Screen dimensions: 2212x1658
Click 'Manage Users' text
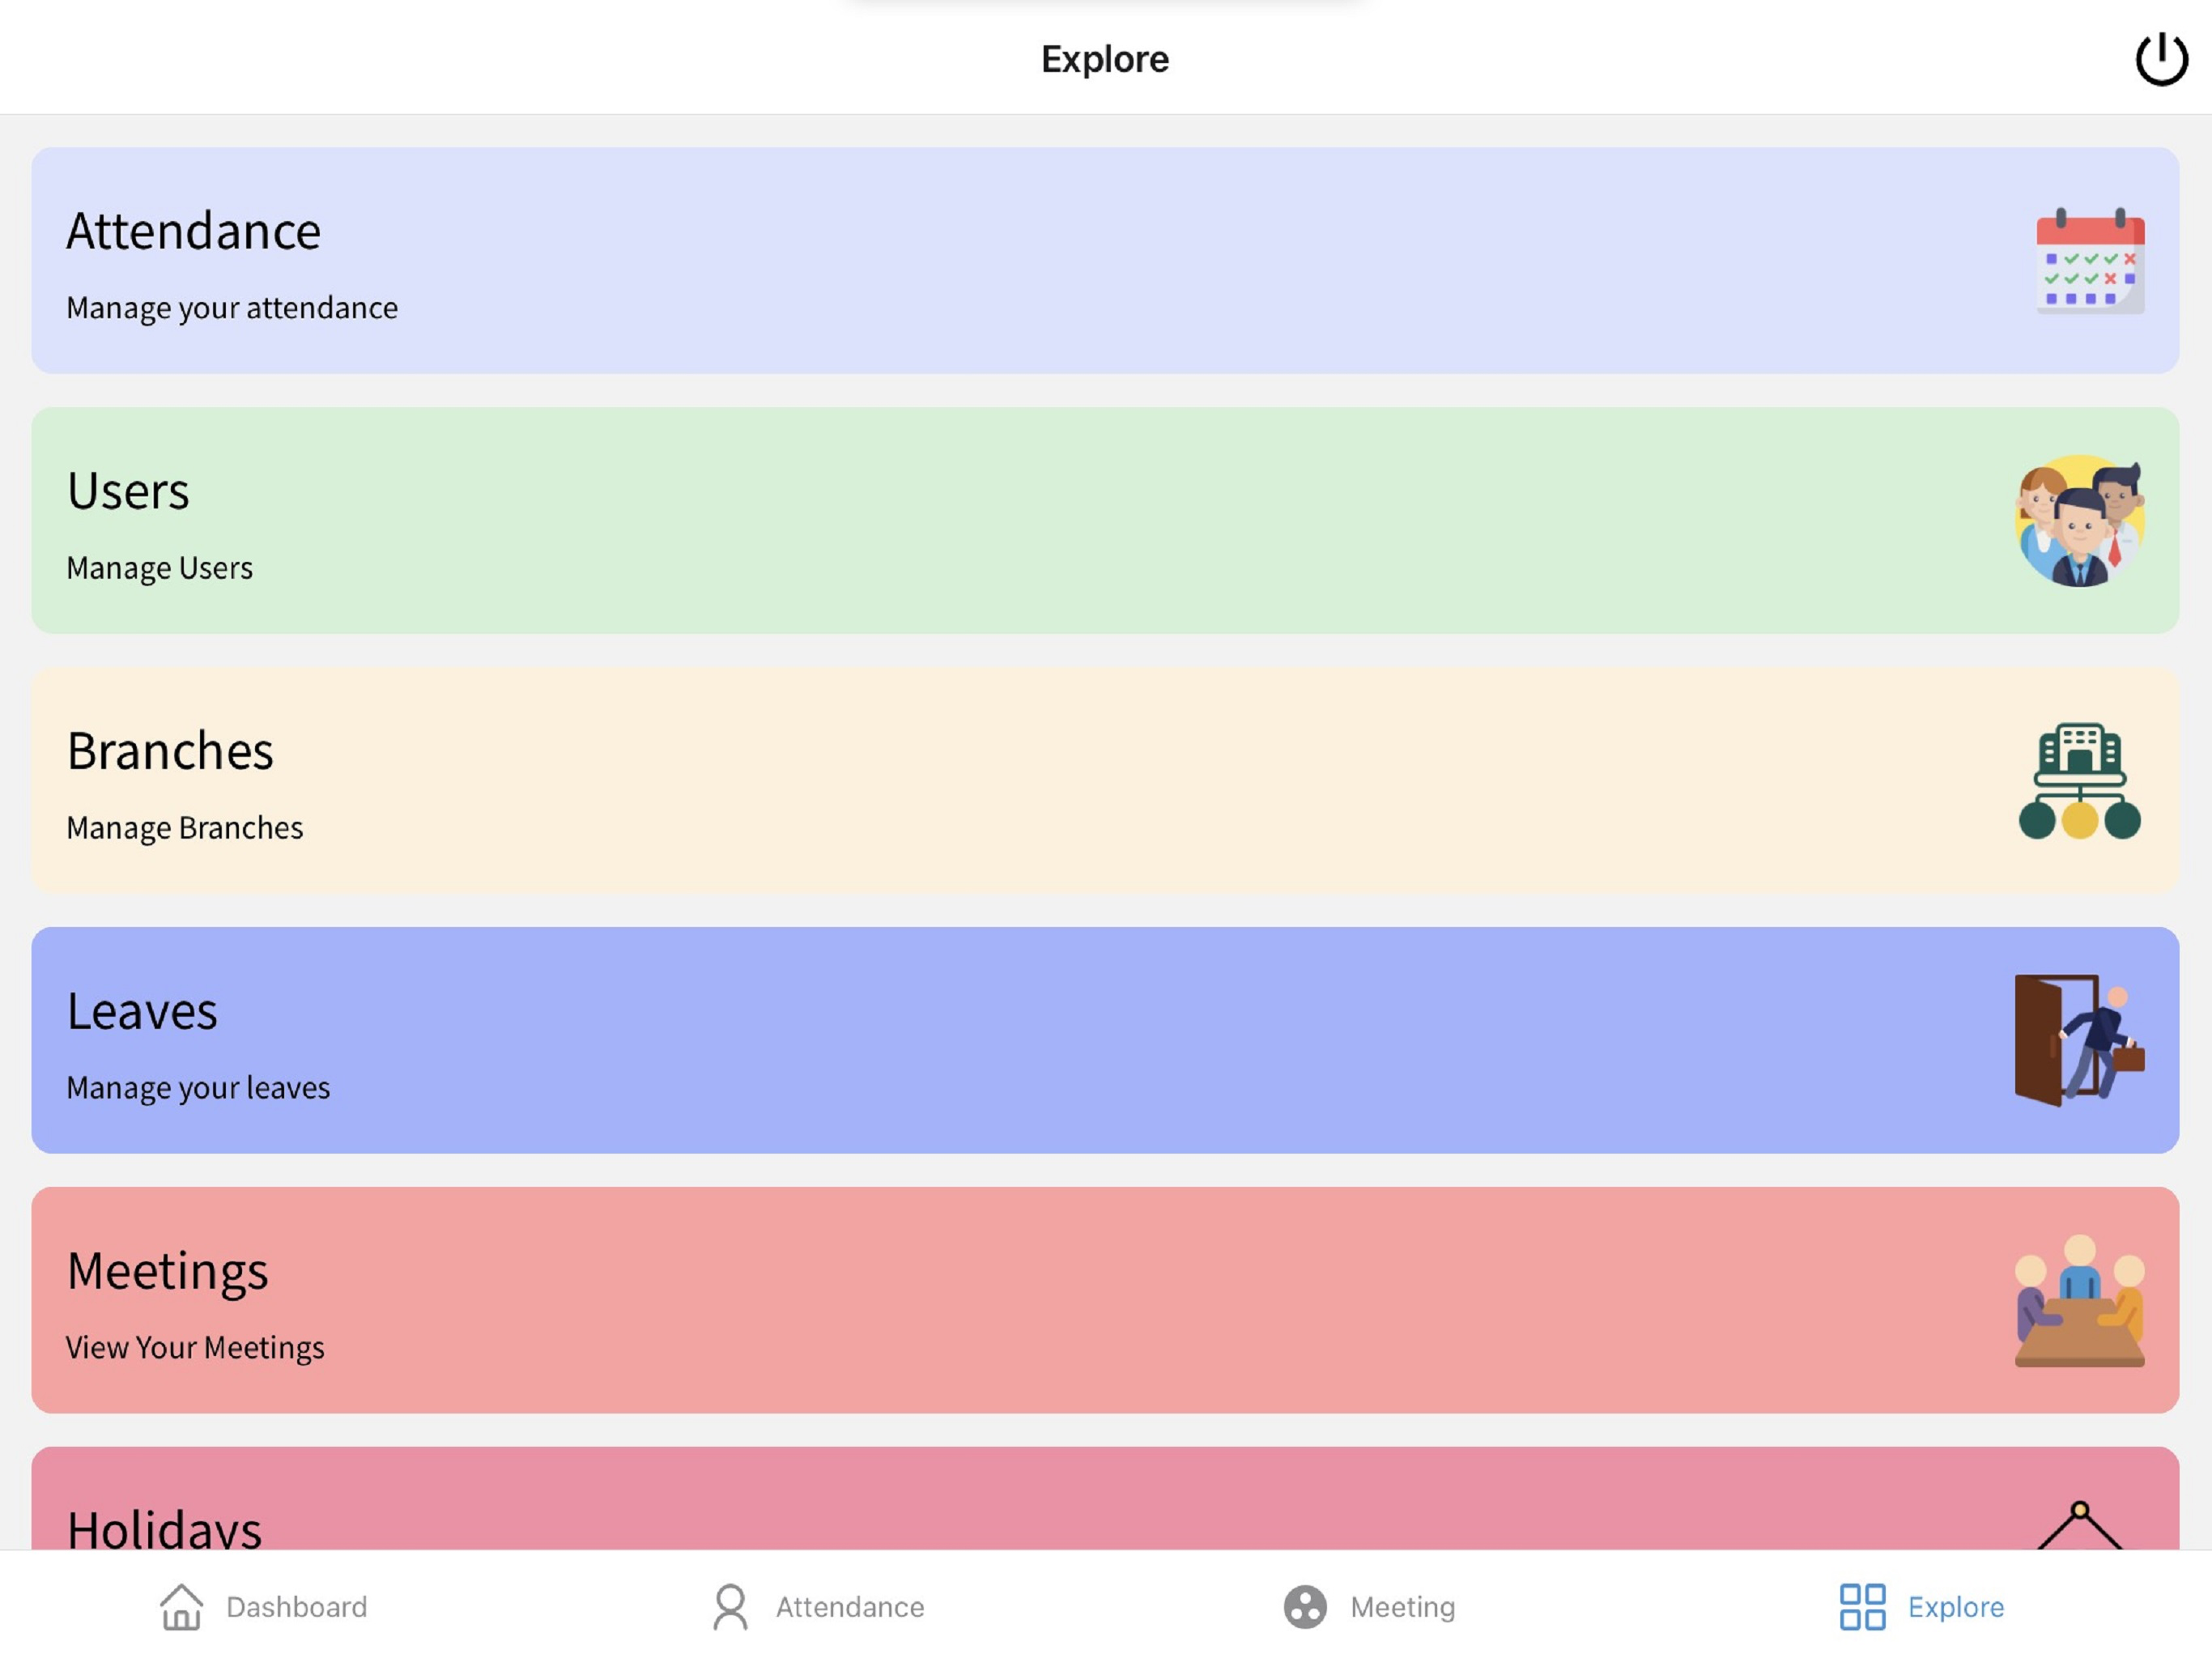pyautogui.click(x=160, y=568)
